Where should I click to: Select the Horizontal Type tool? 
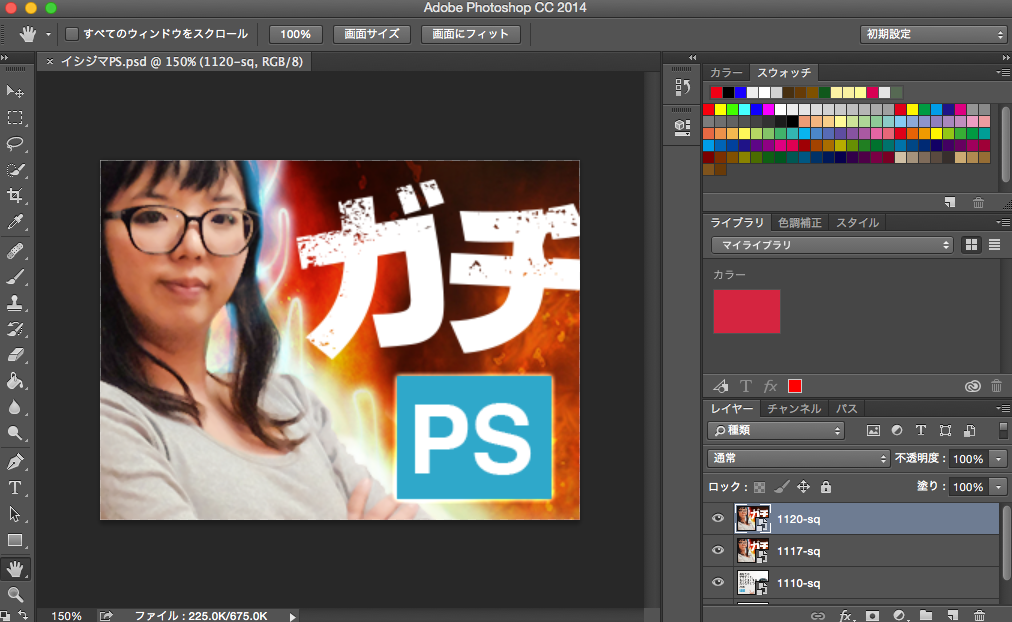click(x=16, y=488)
